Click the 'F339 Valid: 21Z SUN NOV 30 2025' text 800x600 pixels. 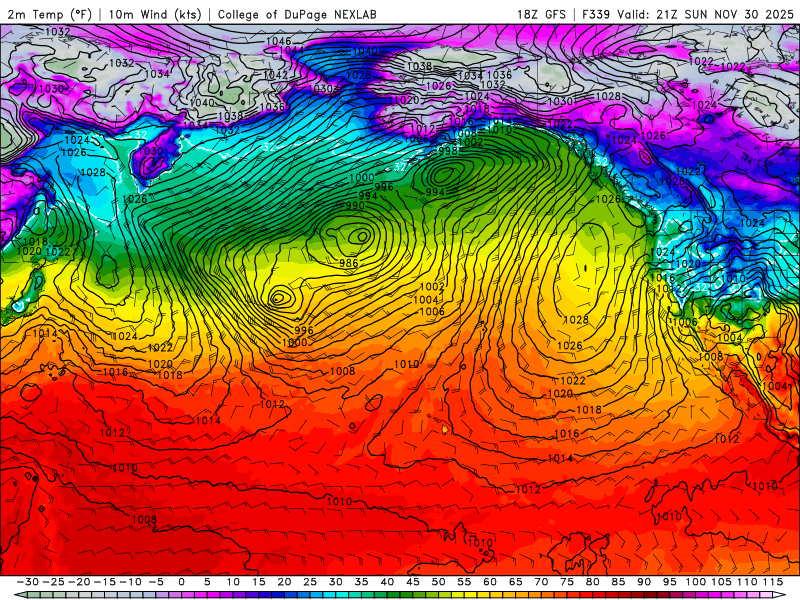(x=688, y=14)
